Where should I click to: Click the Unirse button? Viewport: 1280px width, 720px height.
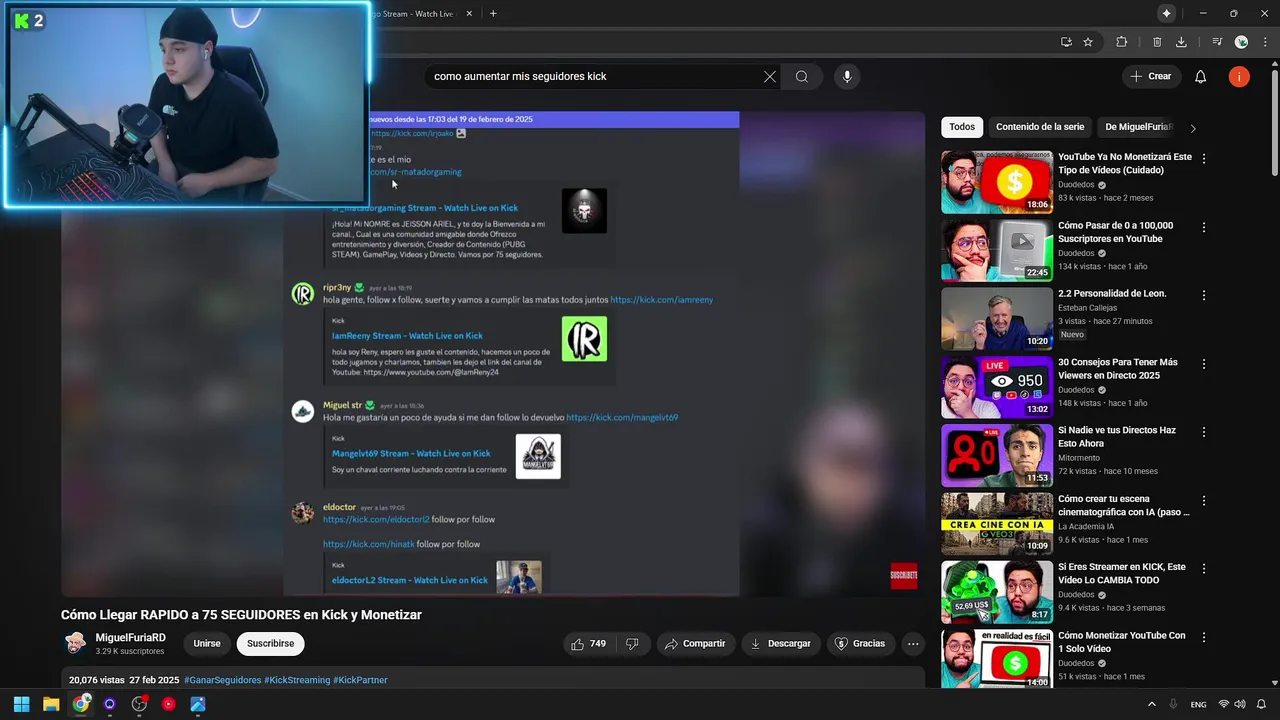(207, 644)
